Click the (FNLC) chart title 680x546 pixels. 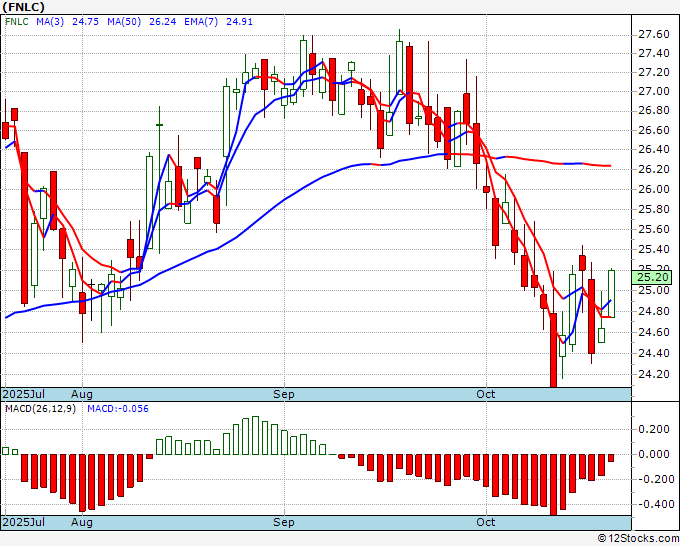23,7
